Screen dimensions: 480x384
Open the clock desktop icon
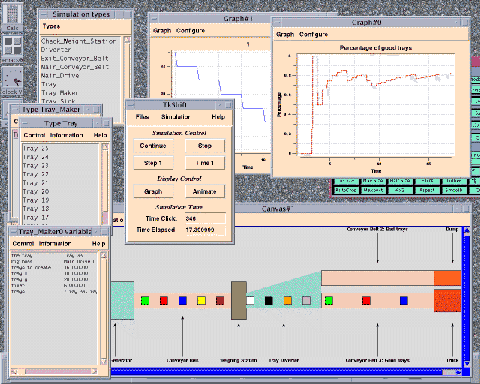click(x=13, y=81)
